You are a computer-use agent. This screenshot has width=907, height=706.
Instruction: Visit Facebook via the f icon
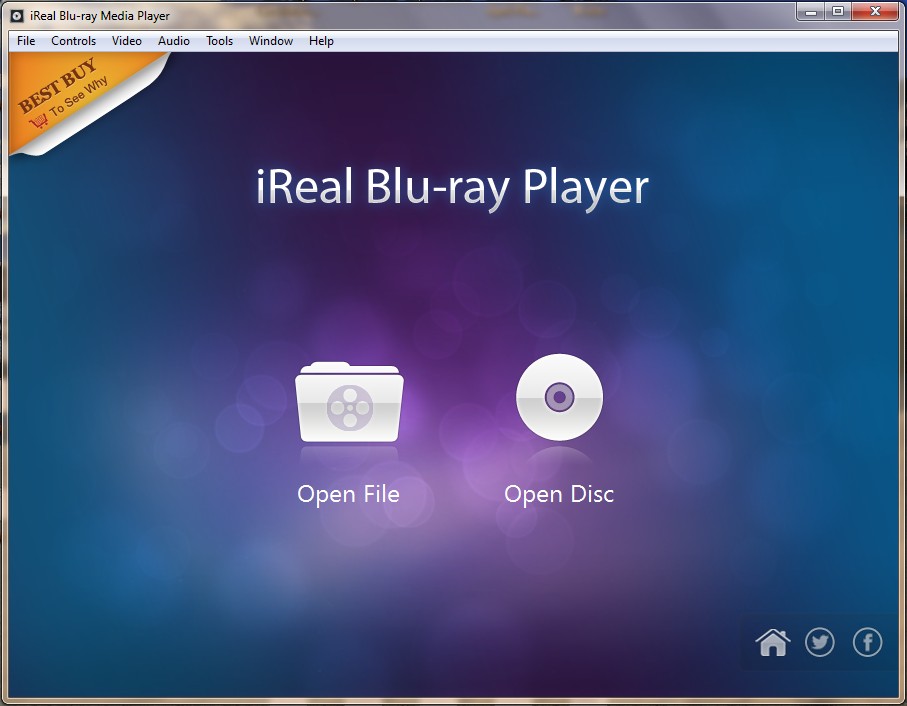coord(868,642)
